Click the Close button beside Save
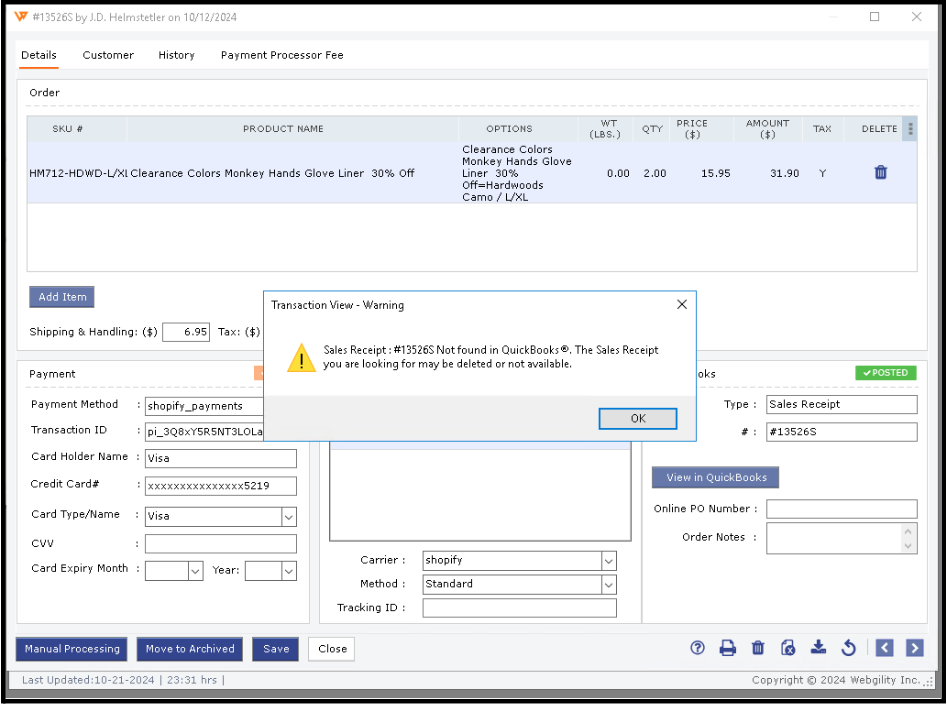The image size is (947, 705). [x=332, y=649]
